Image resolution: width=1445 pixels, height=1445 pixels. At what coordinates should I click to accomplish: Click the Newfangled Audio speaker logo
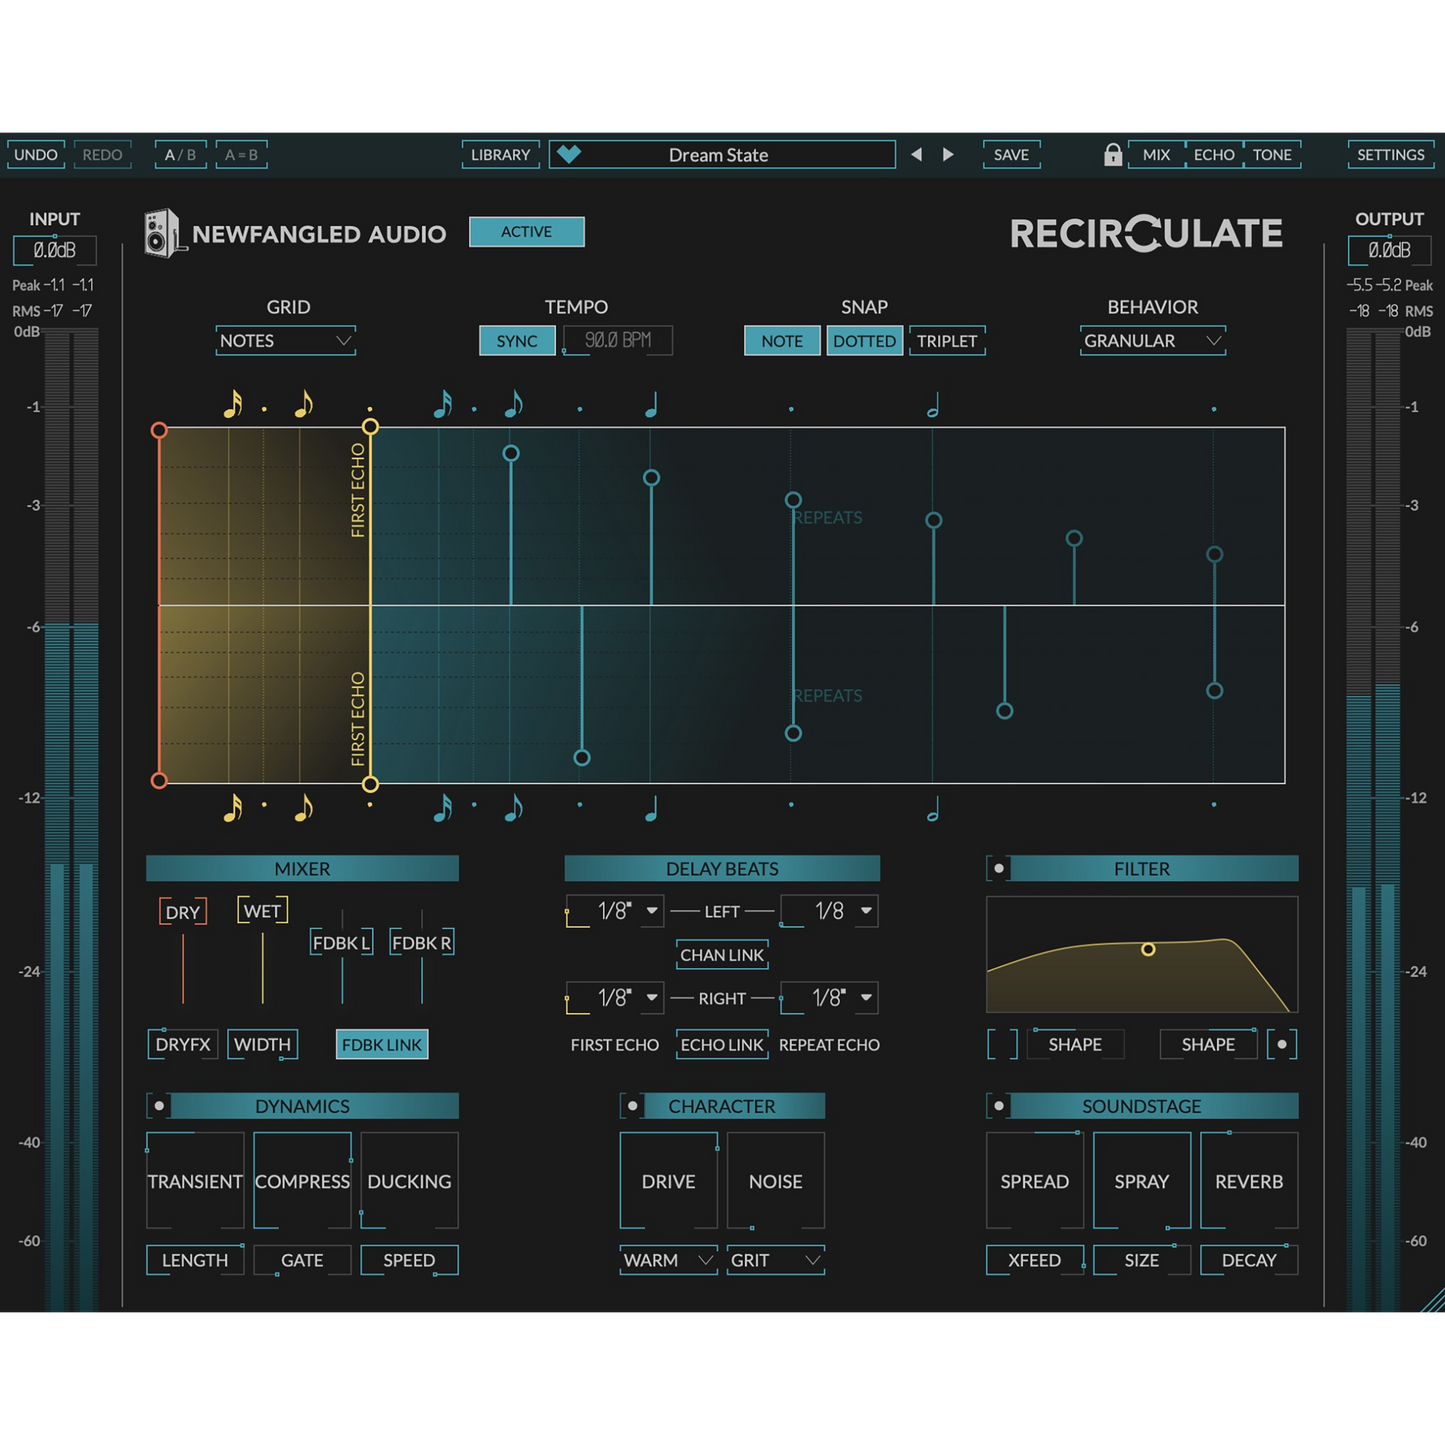point(161,233)
